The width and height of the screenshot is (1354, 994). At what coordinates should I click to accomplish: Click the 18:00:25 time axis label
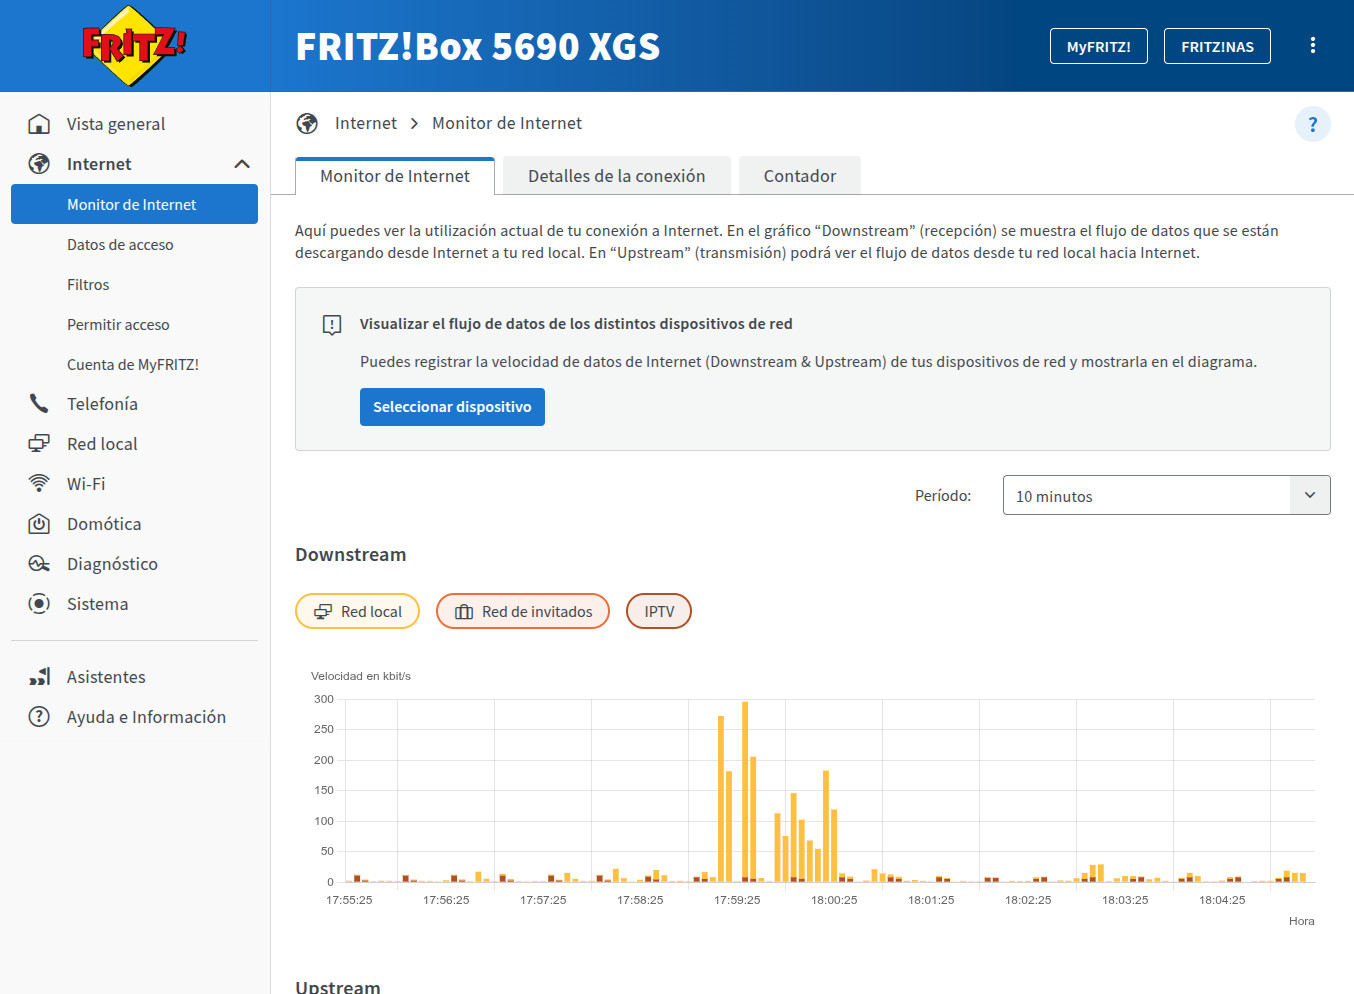834,900
